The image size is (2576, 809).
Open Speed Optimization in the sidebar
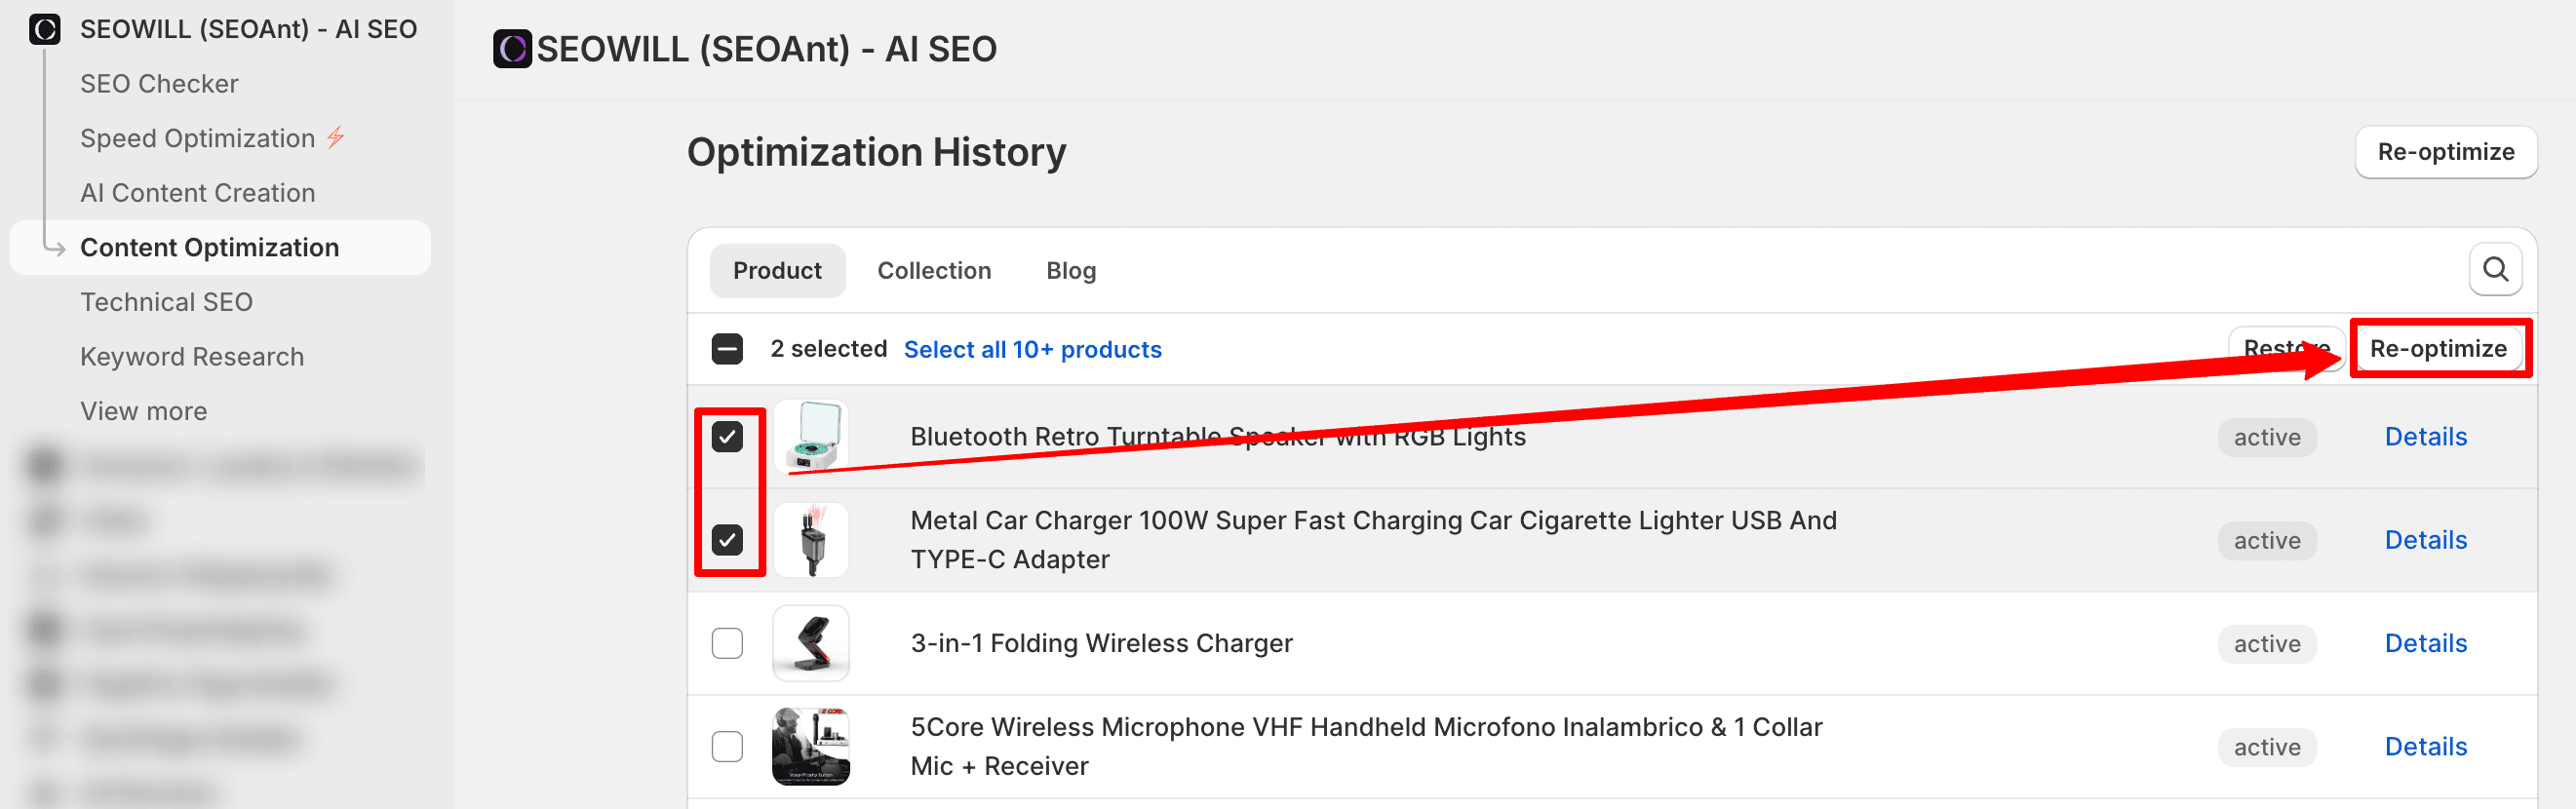click(197, 138)
